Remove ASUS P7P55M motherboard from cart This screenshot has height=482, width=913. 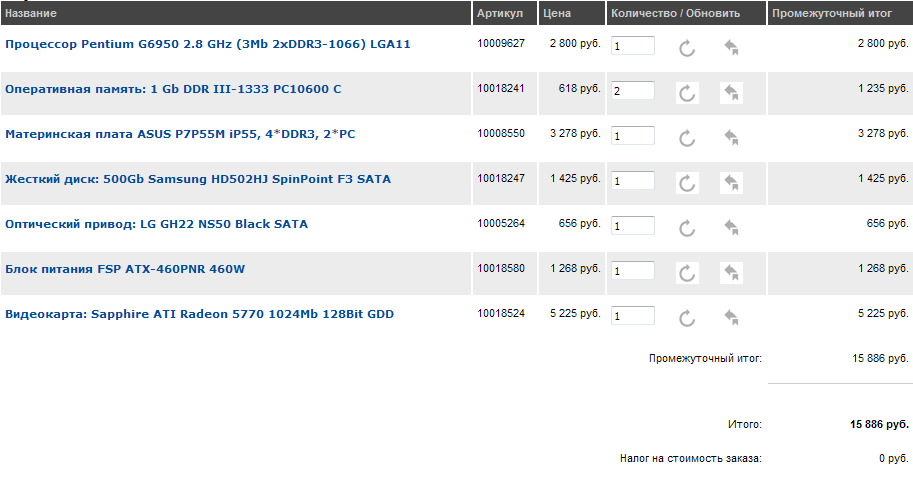(731, 138)
